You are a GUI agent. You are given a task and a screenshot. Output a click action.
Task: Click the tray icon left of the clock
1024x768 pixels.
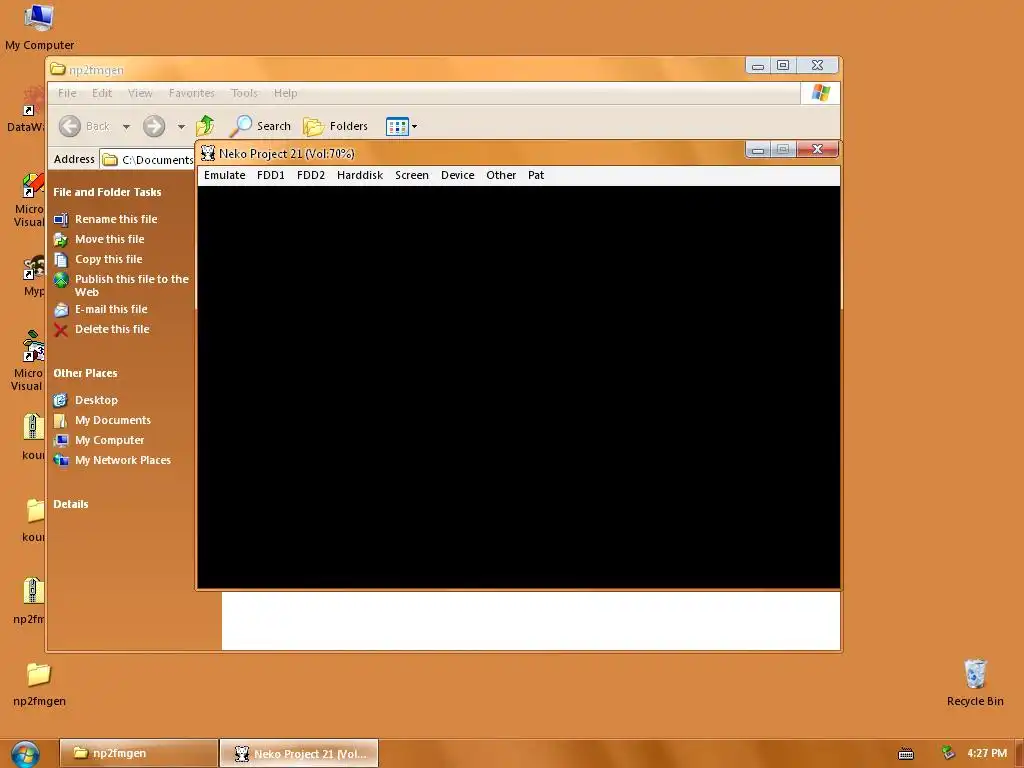click(948, 753)
